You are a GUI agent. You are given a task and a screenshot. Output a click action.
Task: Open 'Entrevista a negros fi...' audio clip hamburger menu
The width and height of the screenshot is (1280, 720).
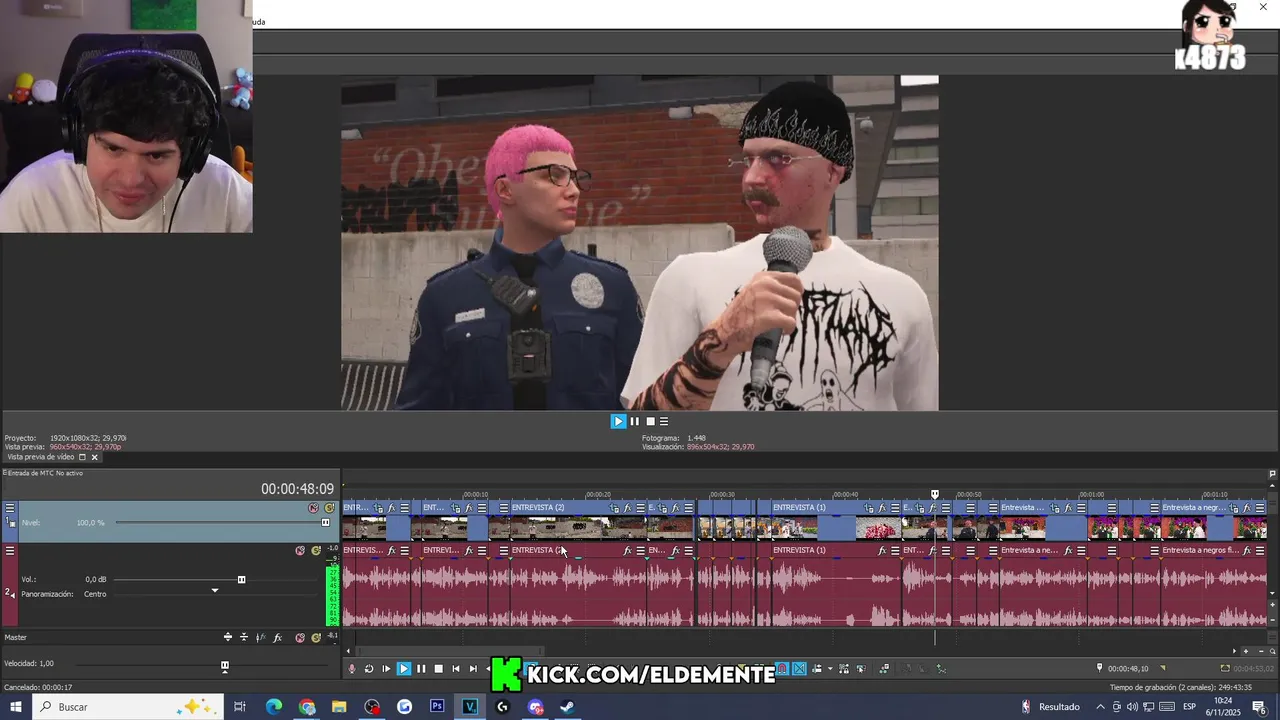coord(1260,550)
